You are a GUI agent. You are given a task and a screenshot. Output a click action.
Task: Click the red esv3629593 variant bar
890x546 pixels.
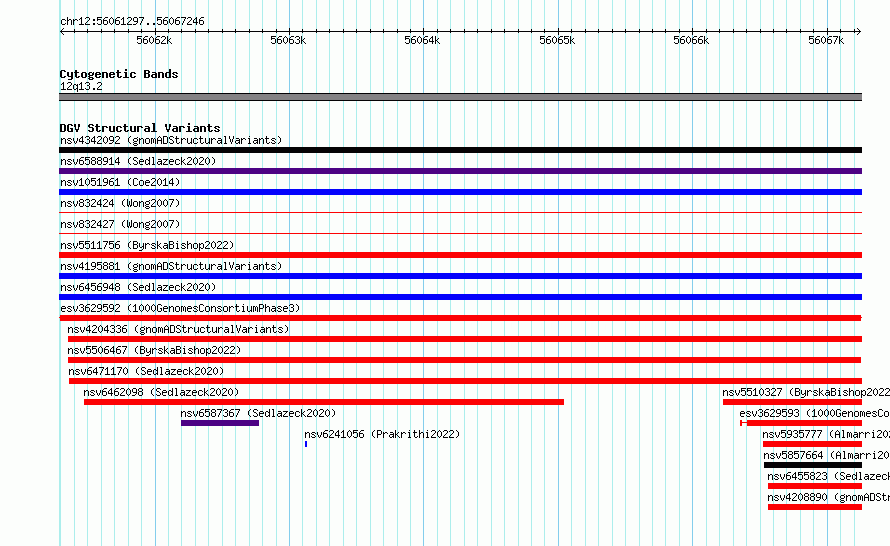pyautogui.click(x=801, y=423)
